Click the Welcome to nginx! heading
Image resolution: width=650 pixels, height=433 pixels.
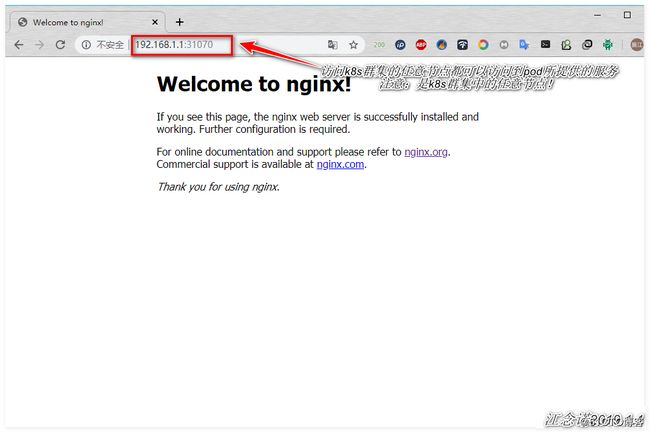(254, 84)
